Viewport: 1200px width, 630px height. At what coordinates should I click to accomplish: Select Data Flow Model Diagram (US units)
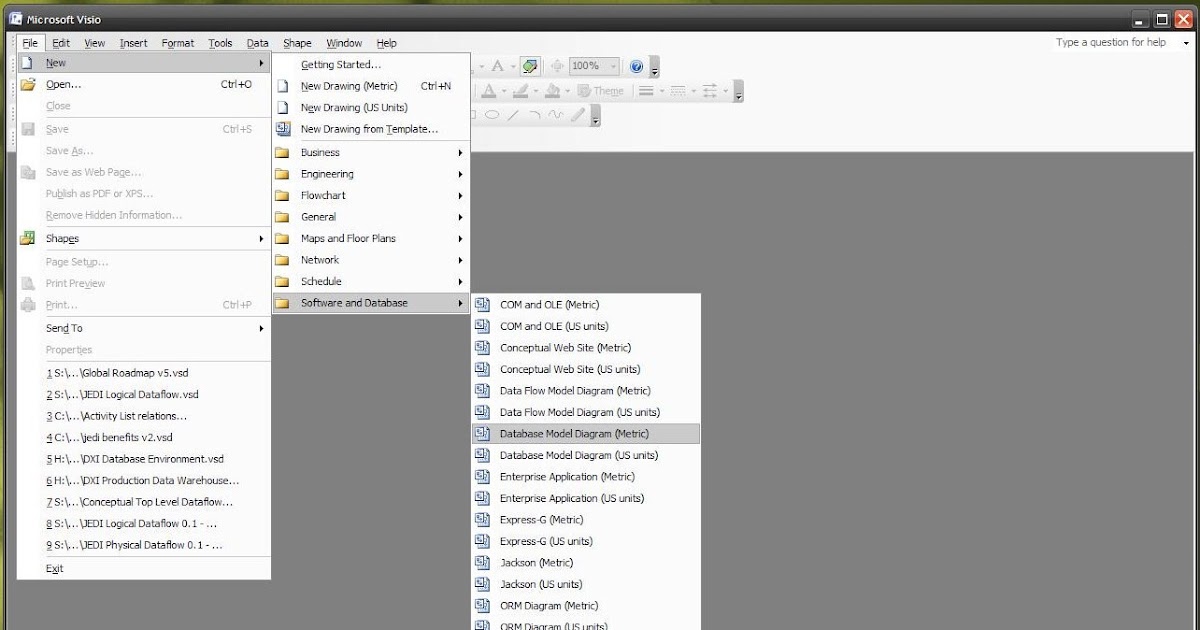[586, 412]
